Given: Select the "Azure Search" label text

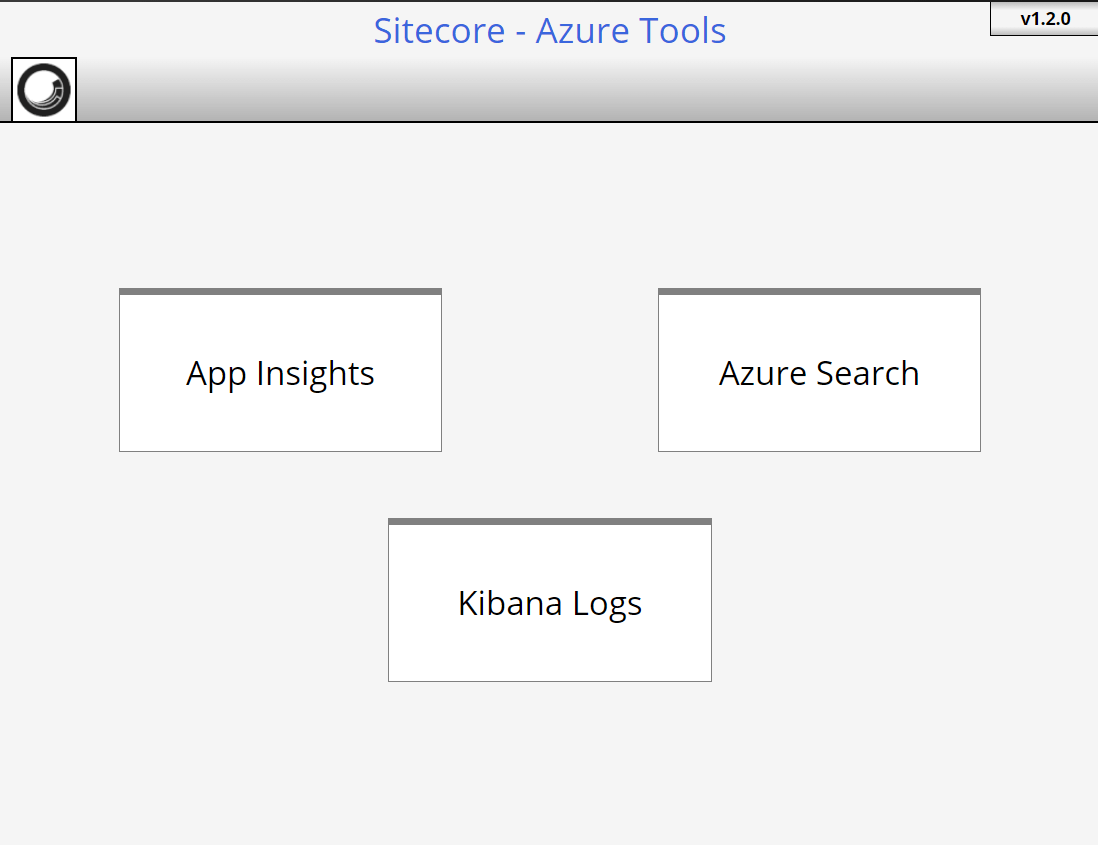Looking at the screenshot, I should click(819, 373).
